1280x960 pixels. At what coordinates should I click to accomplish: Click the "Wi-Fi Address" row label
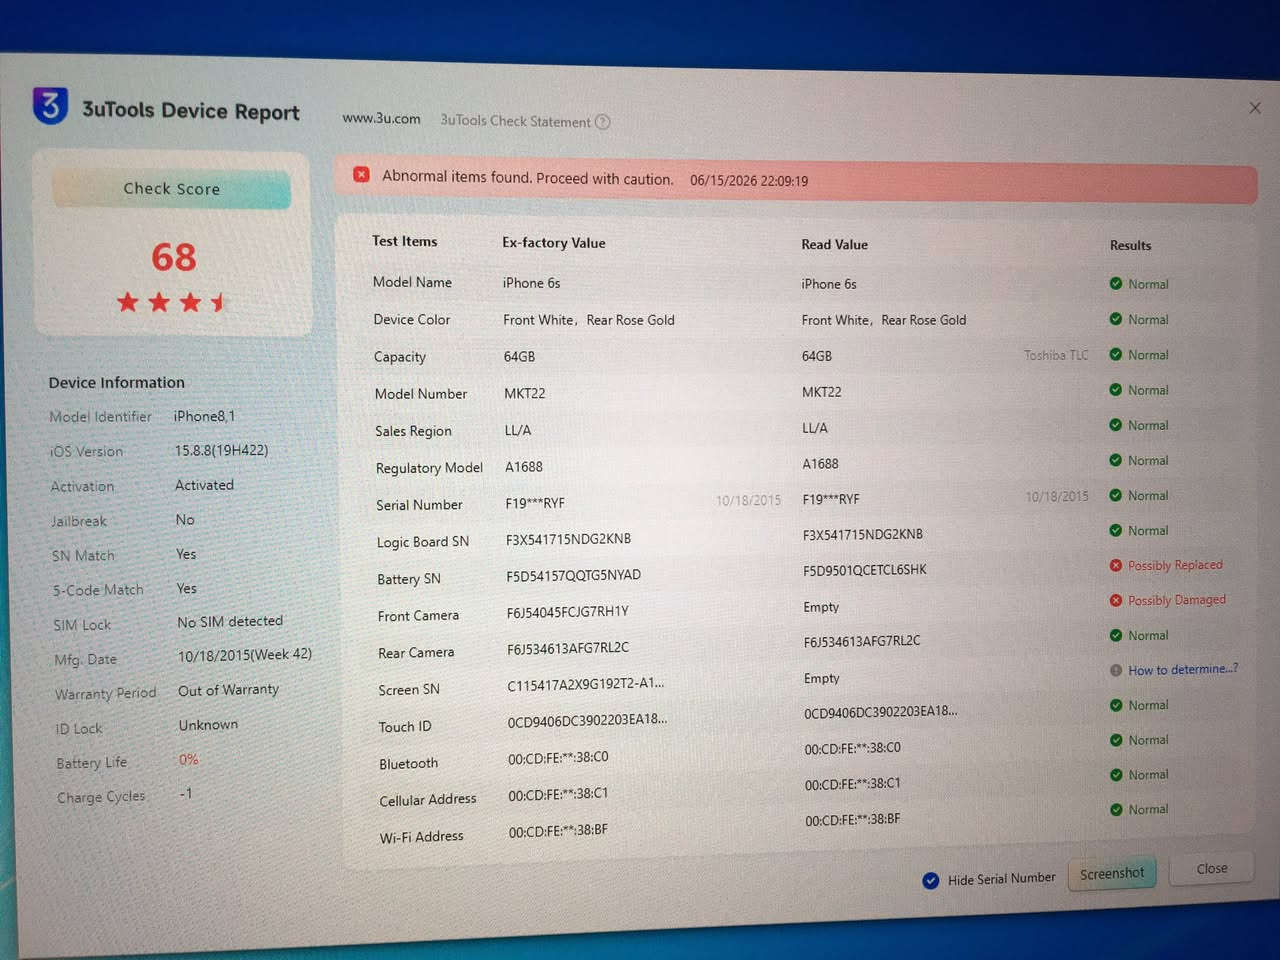tap(421, 837)
